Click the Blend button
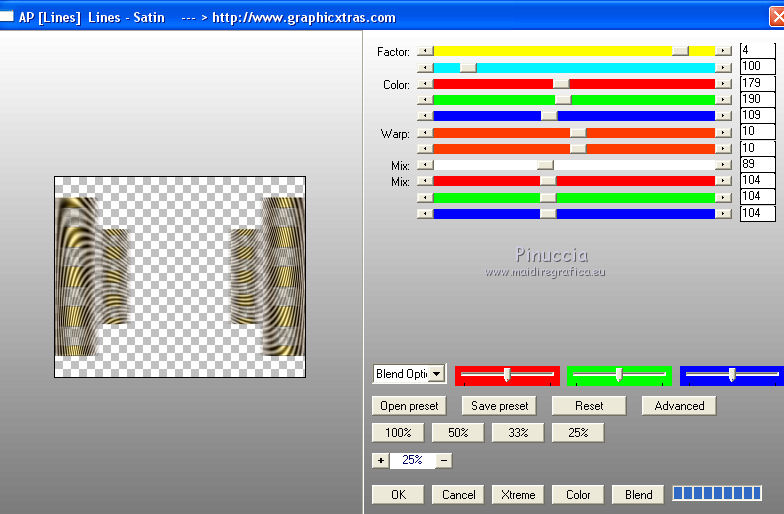Viewport: 784px width, 514px height. pyautogui.click(x=638, y=494)
